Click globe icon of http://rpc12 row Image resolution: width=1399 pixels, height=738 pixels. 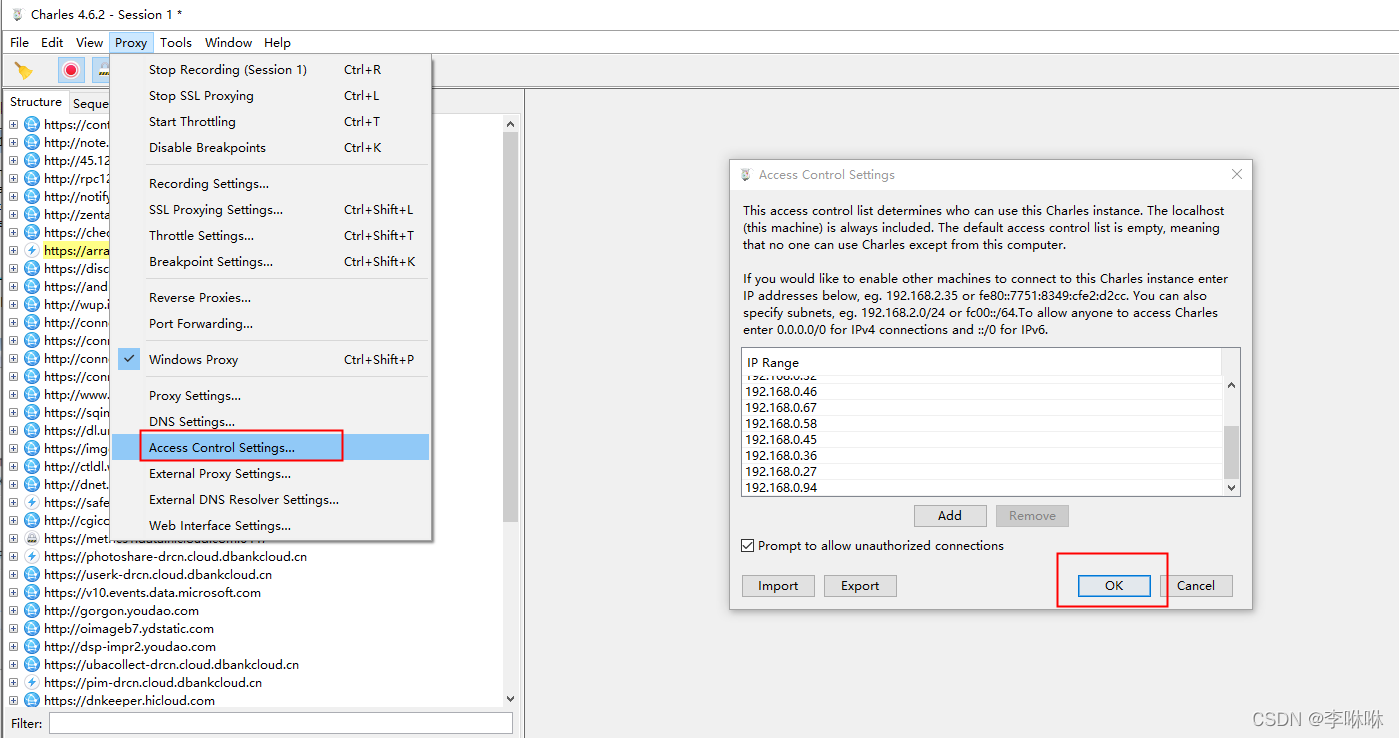[x=31, y=179]
